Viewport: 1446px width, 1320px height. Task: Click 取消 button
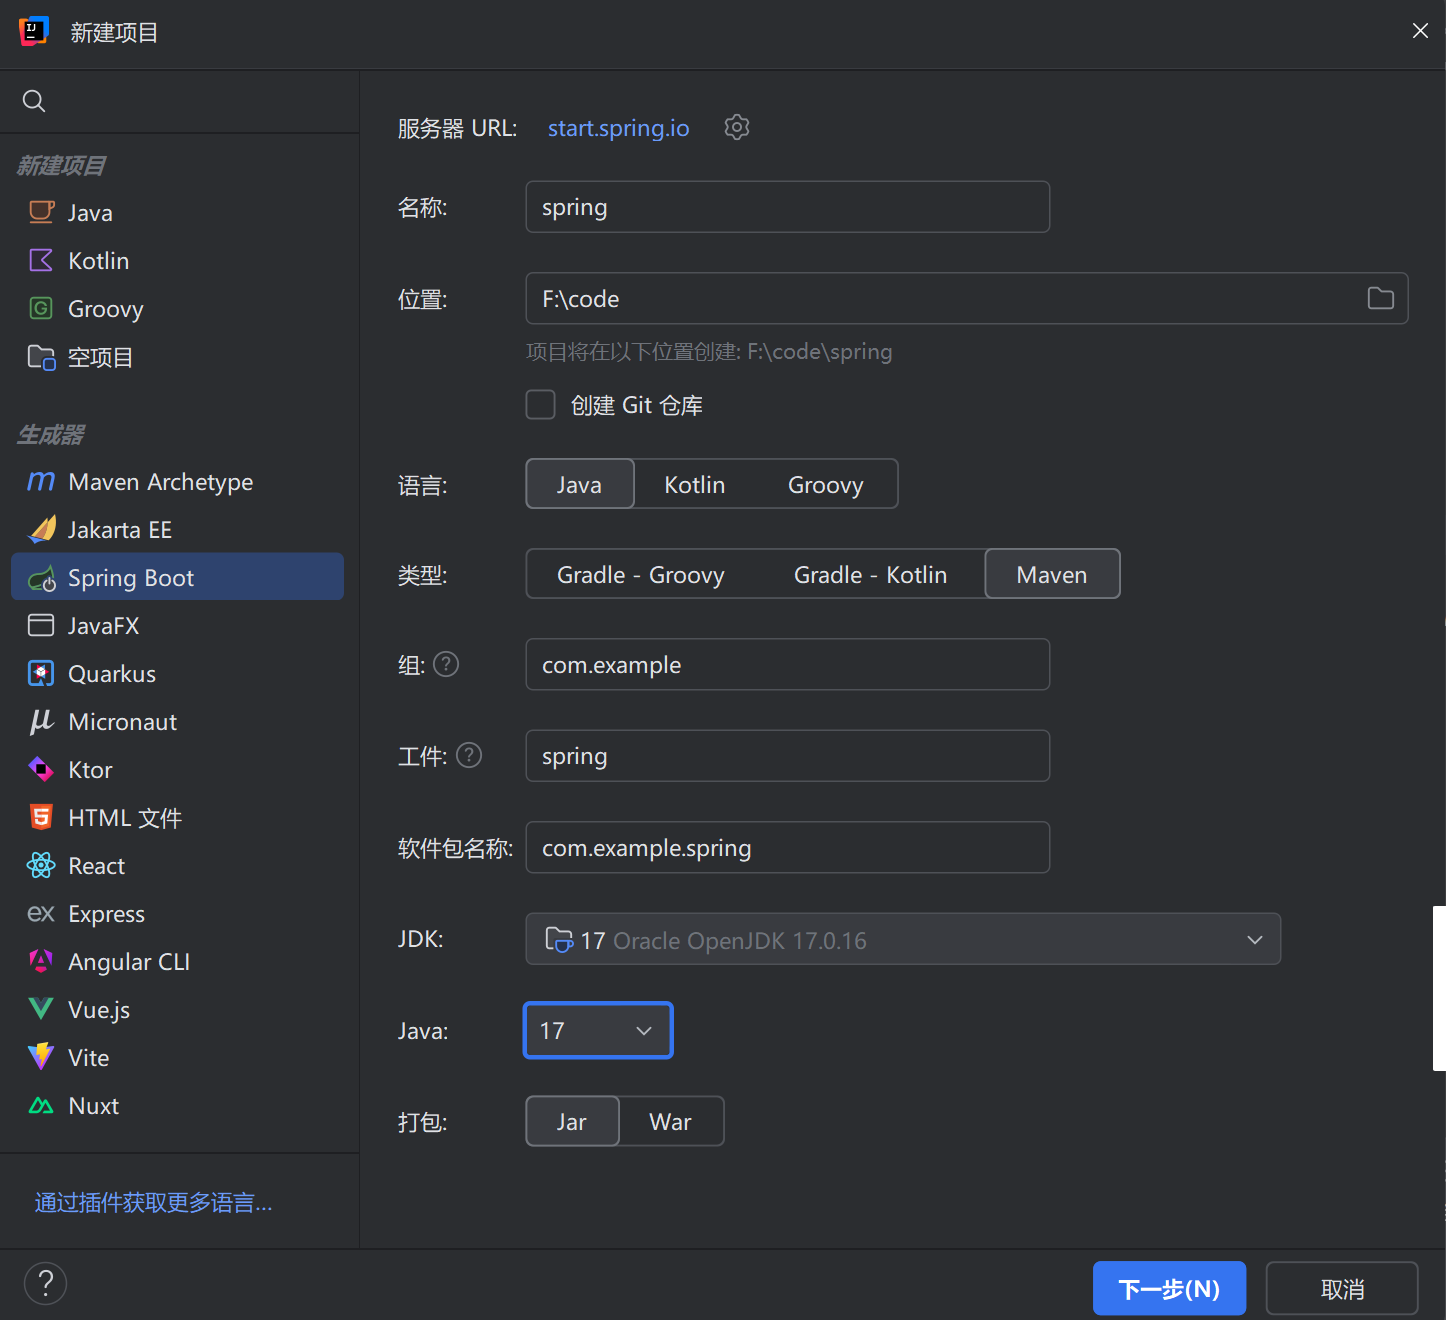click(1342, 1288)
